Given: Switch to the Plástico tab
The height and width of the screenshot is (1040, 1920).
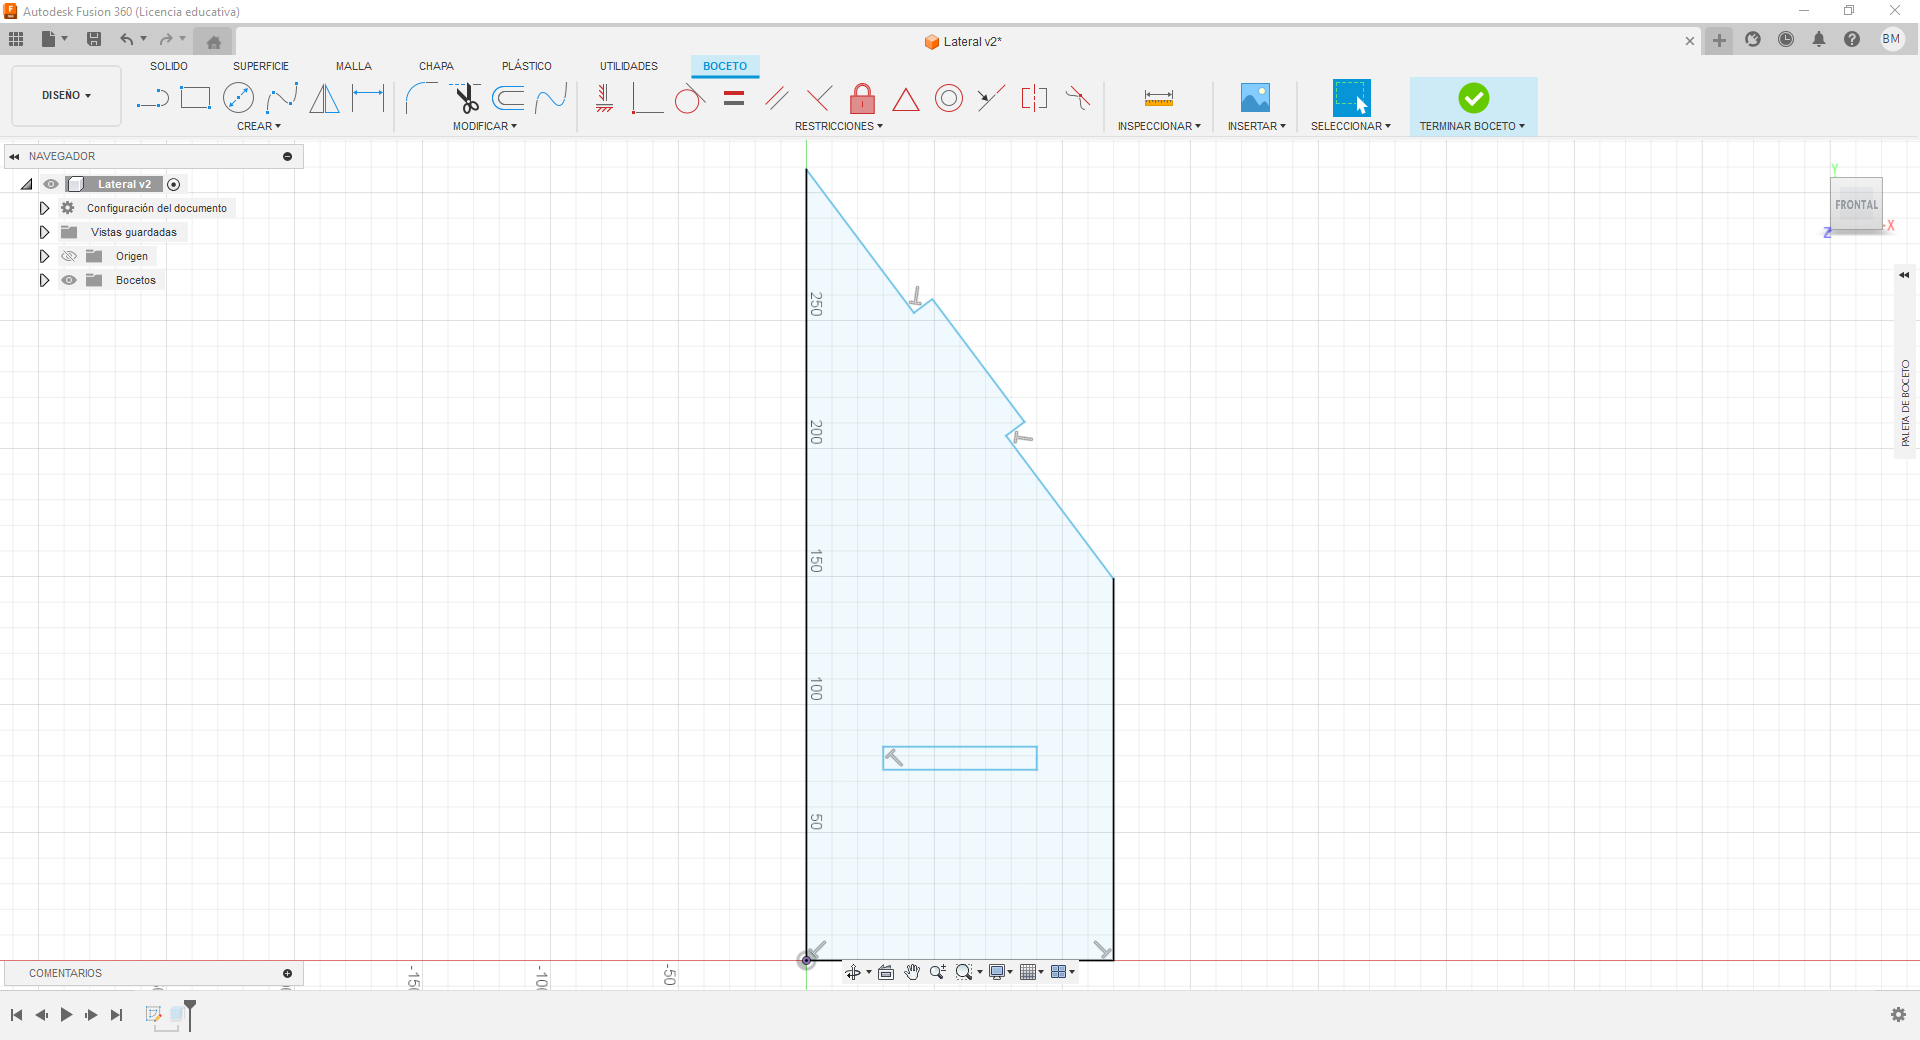Looking at the screenshot, I should 527,66.
